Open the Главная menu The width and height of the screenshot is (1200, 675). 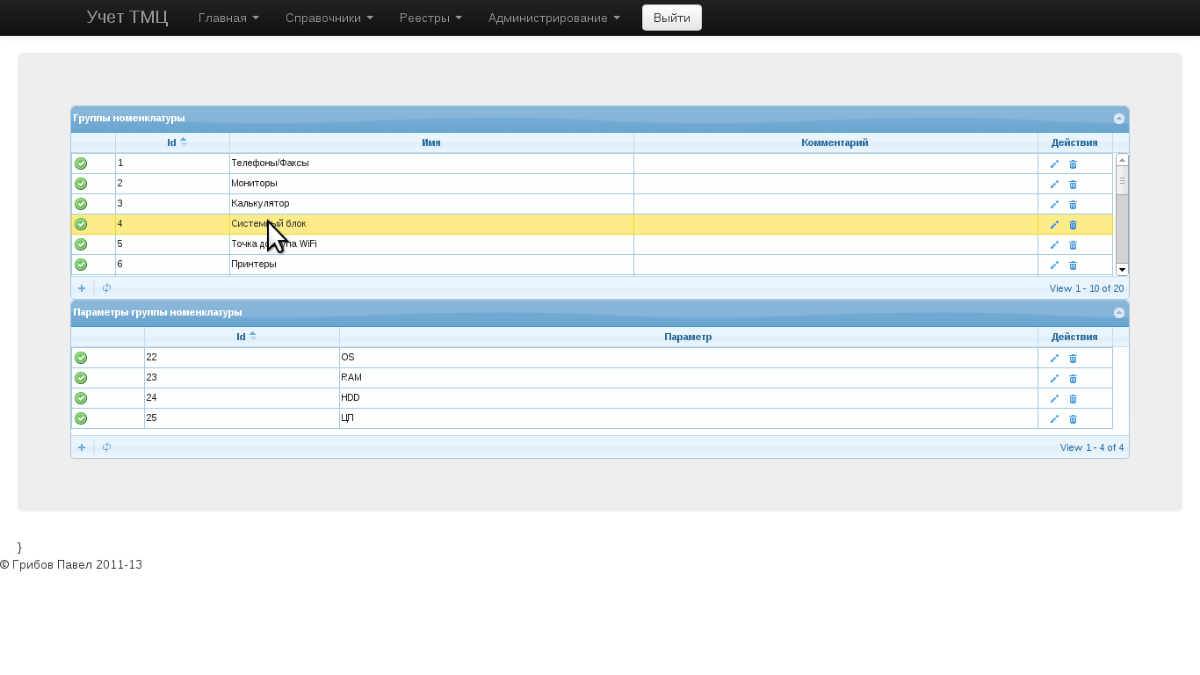[x=228, y=18]
